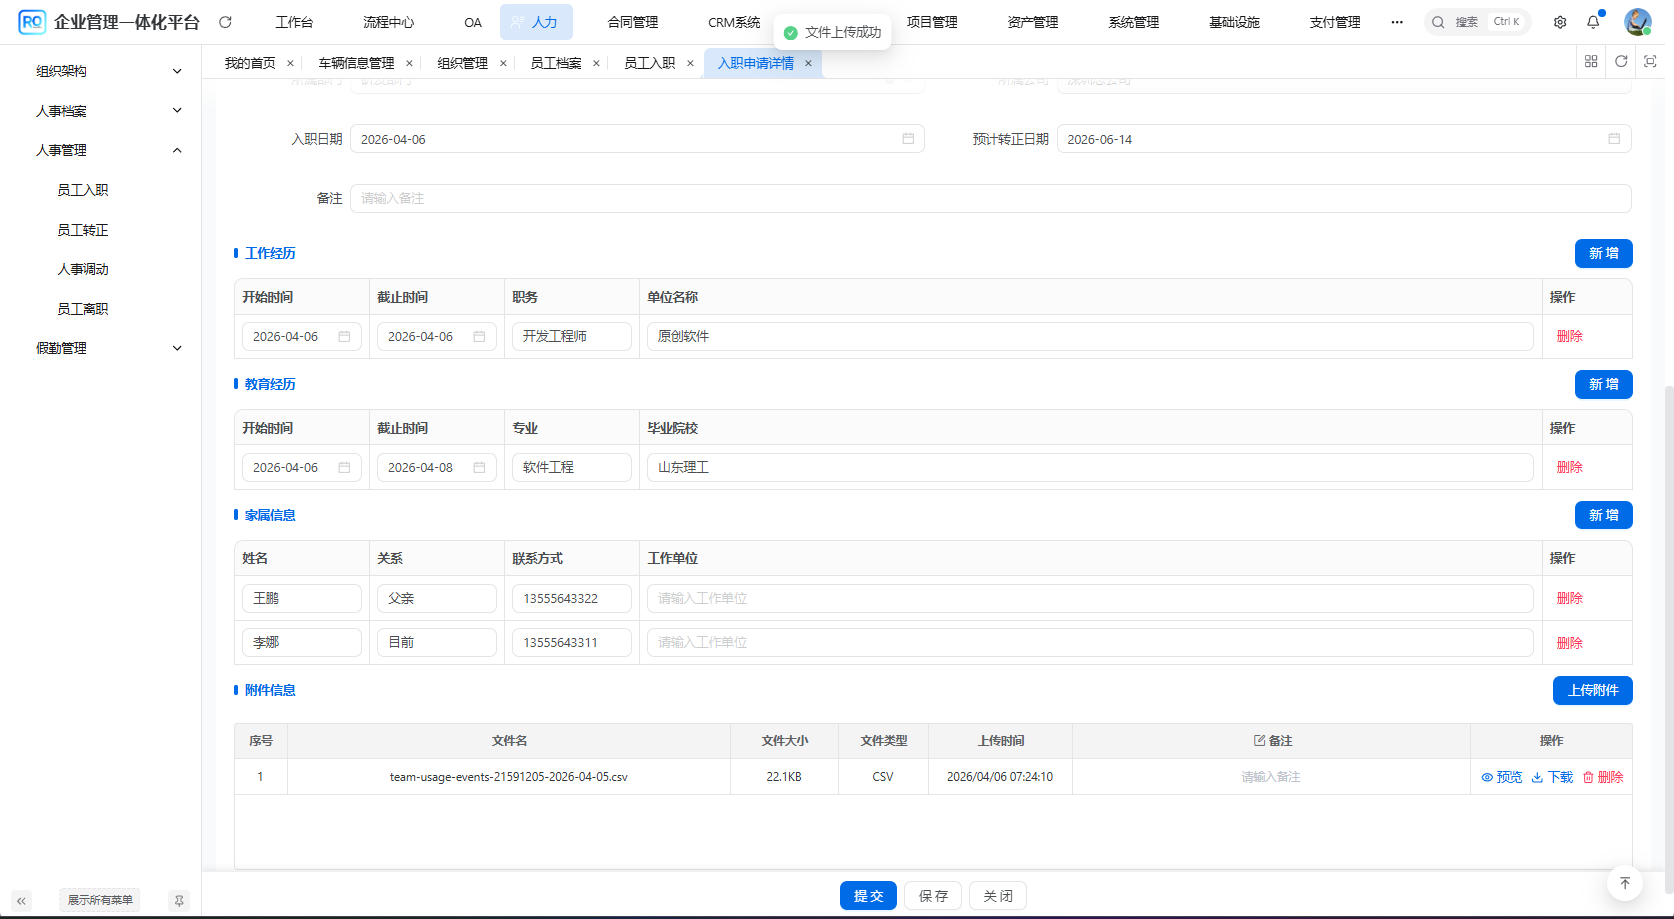Click the refresh icon beside platform title
Viewport: 1674px width, 919px height.
[225, 22]
